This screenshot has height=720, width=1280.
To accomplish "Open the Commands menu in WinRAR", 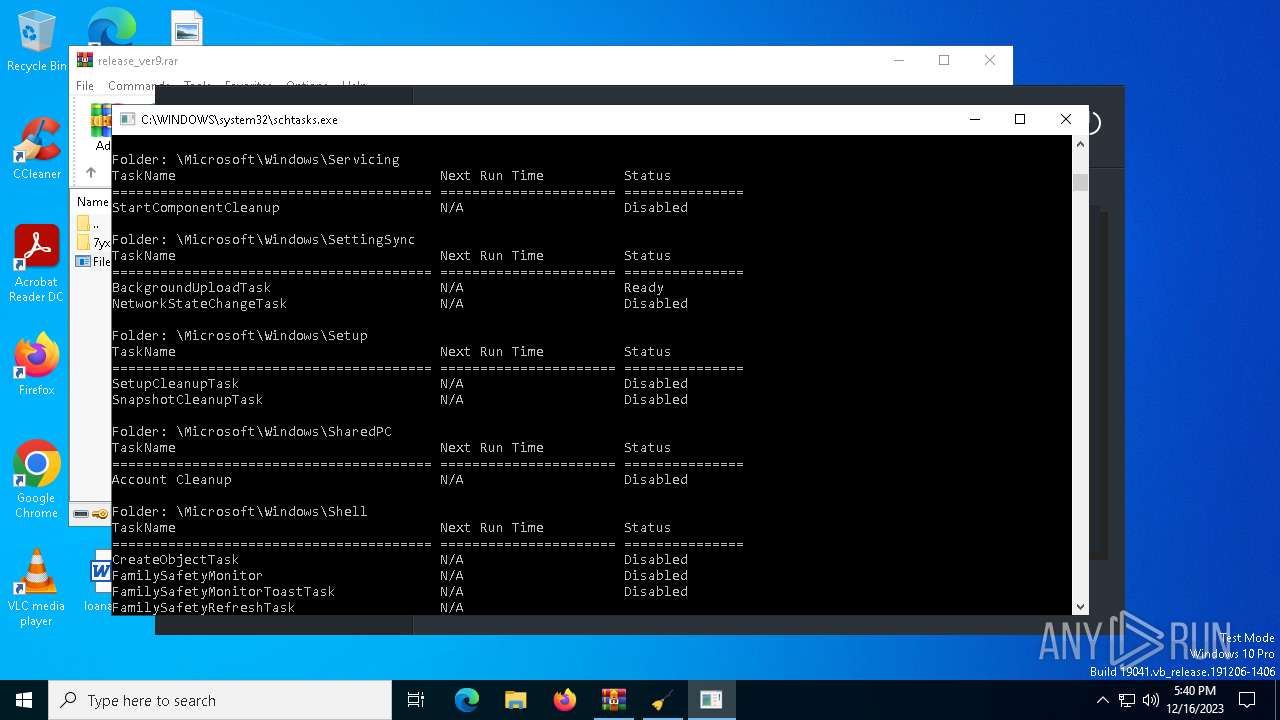I will click(x=139, y=86).
